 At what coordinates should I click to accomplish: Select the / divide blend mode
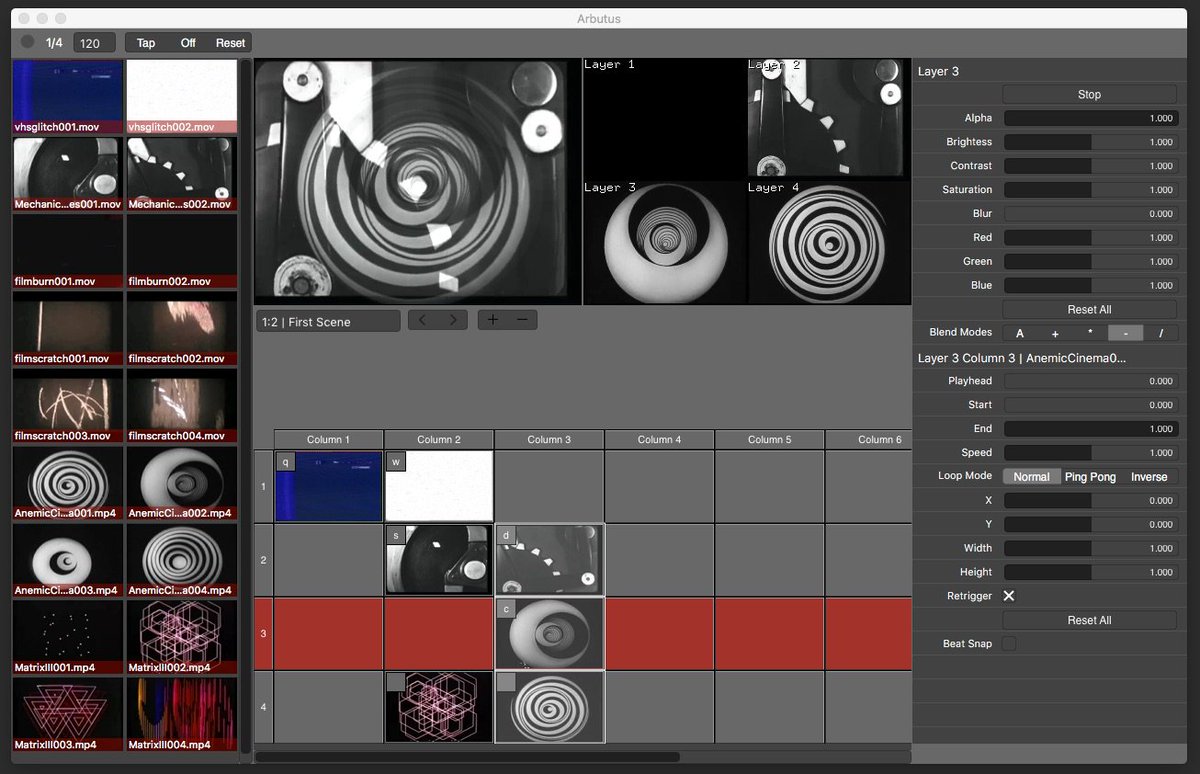point(1161,333)
